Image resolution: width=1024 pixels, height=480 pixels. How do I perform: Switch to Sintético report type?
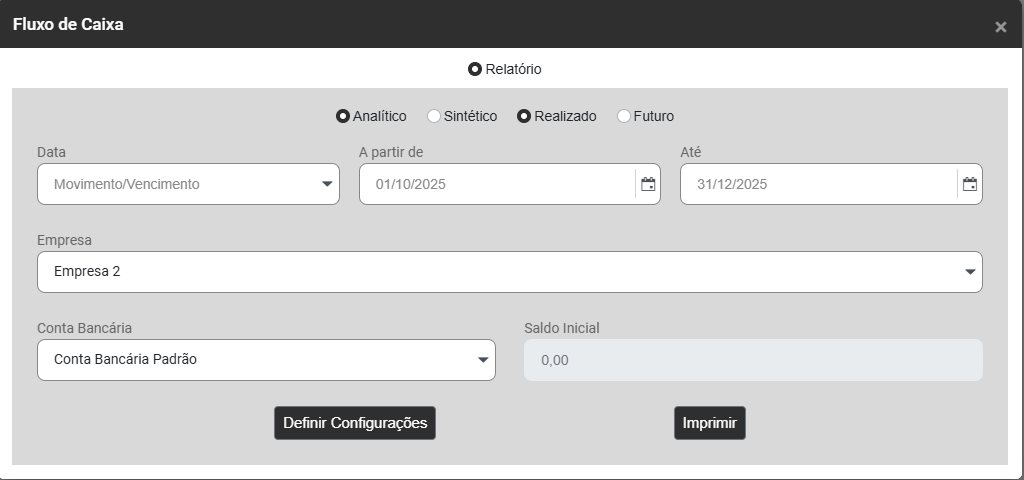point(434,116)
